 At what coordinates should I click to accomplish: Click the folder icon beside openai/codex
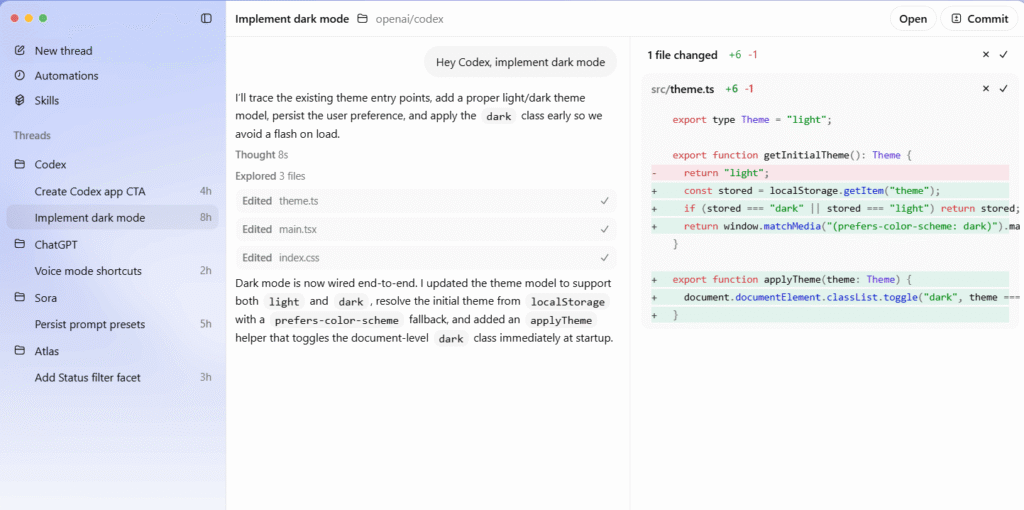point(362,19)
